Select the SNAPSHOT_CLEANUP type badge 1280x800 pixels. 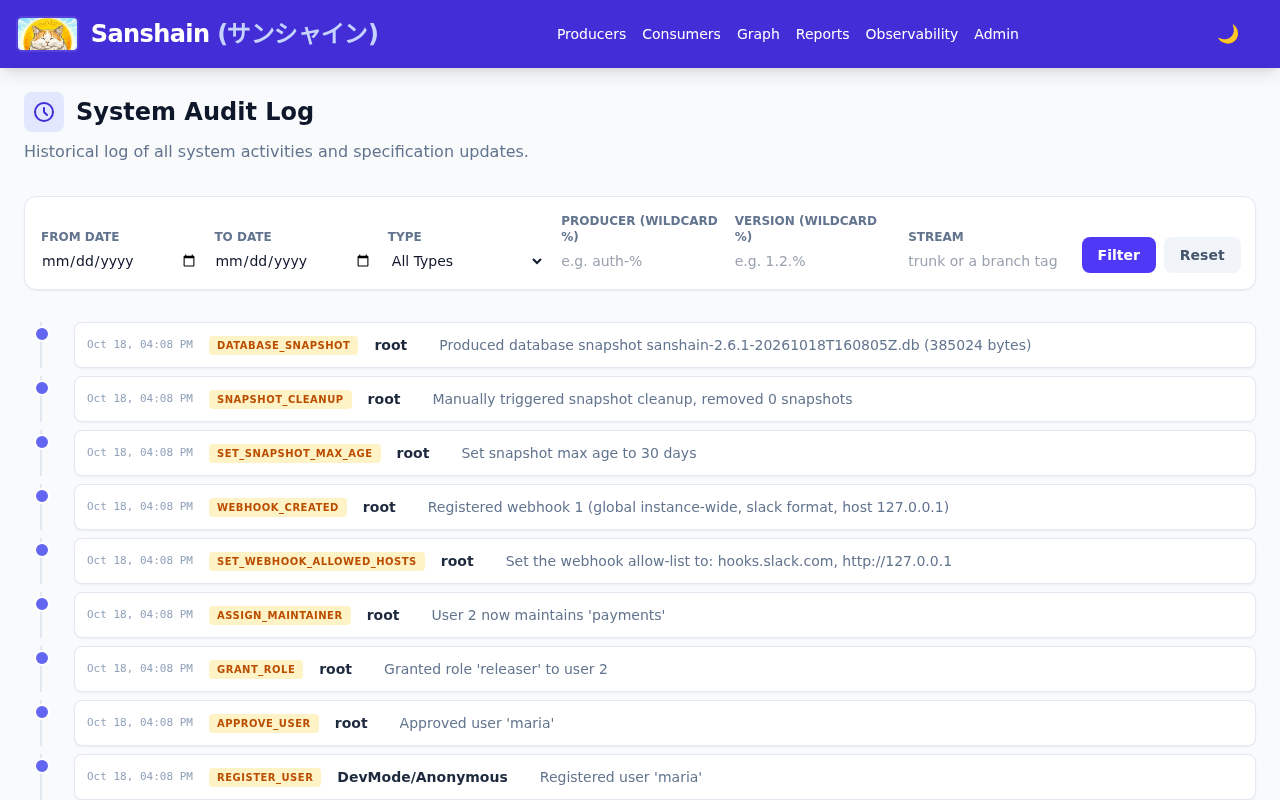click(280, 399)
